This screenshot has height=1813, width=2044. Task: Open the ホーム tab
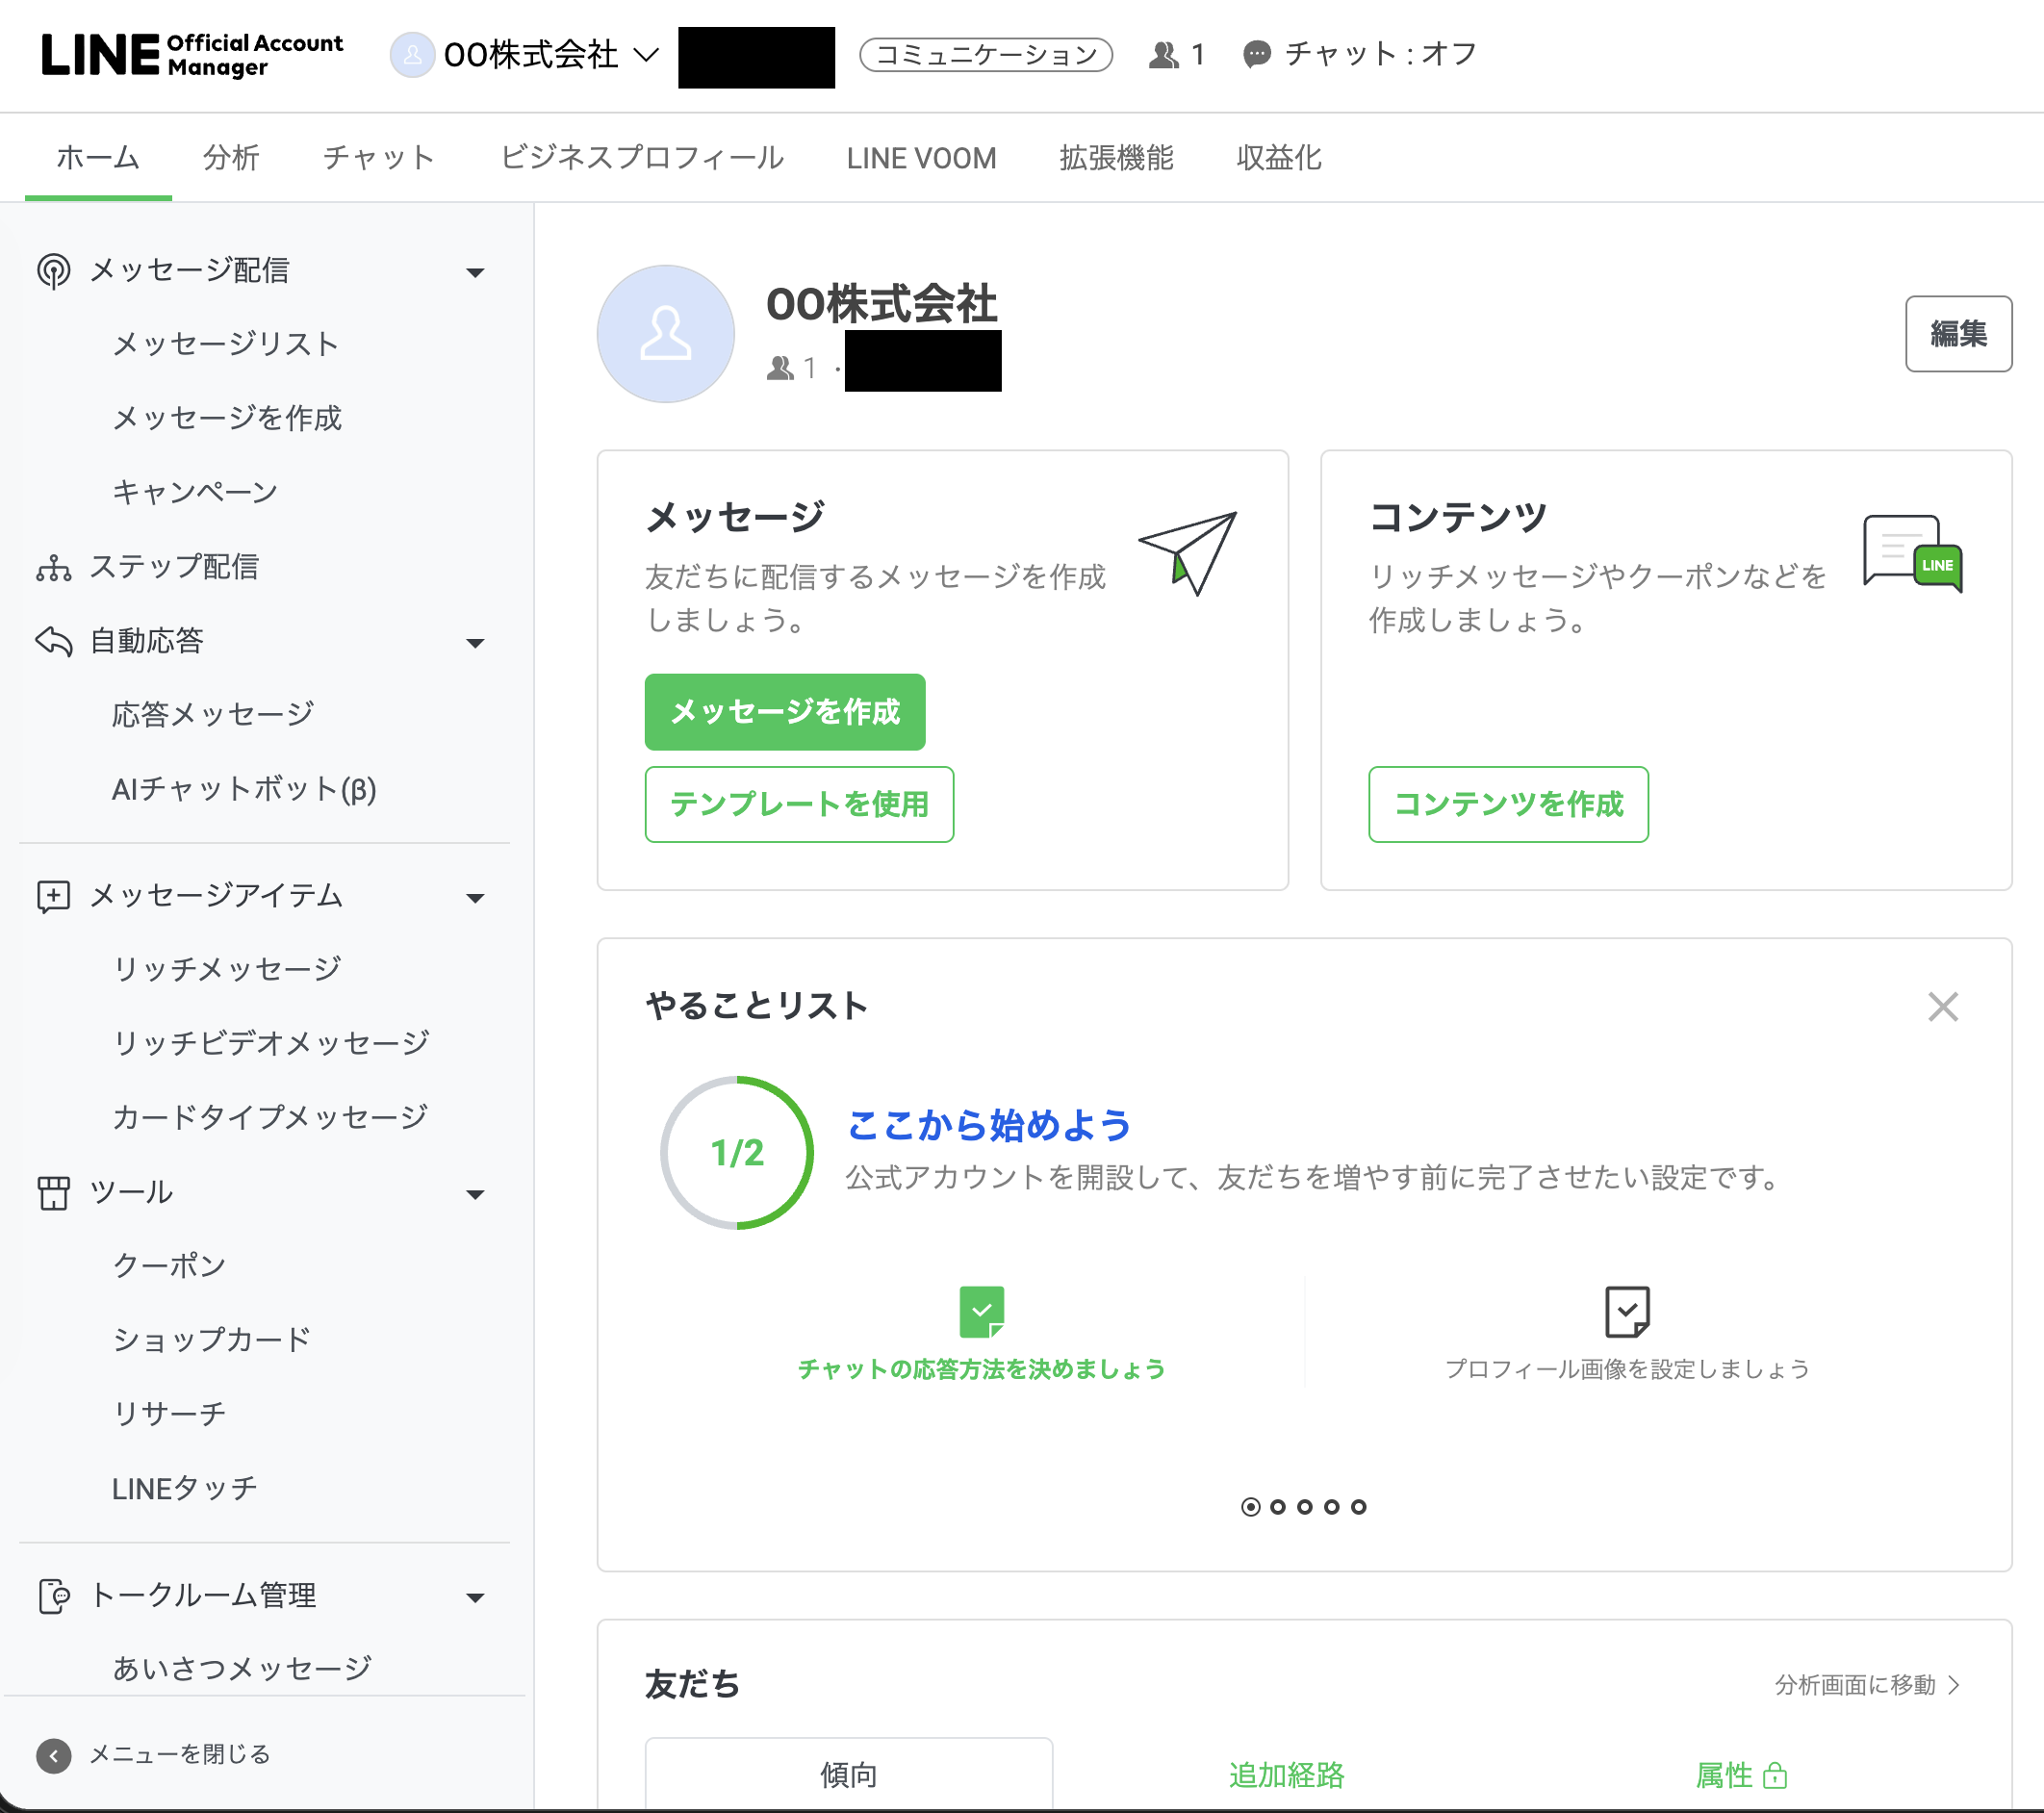pos(98,158)
